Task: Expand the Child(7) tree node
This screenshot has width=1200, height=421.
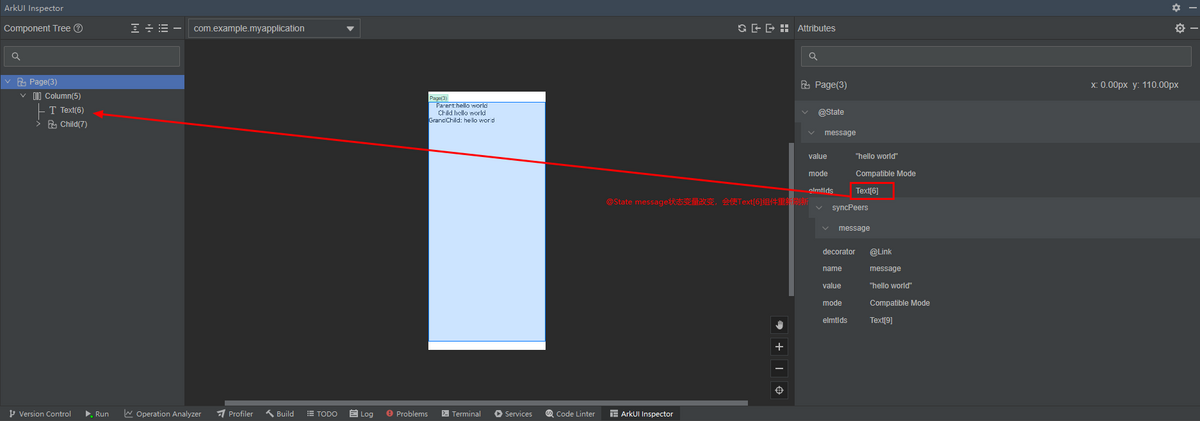Action: 39,124
